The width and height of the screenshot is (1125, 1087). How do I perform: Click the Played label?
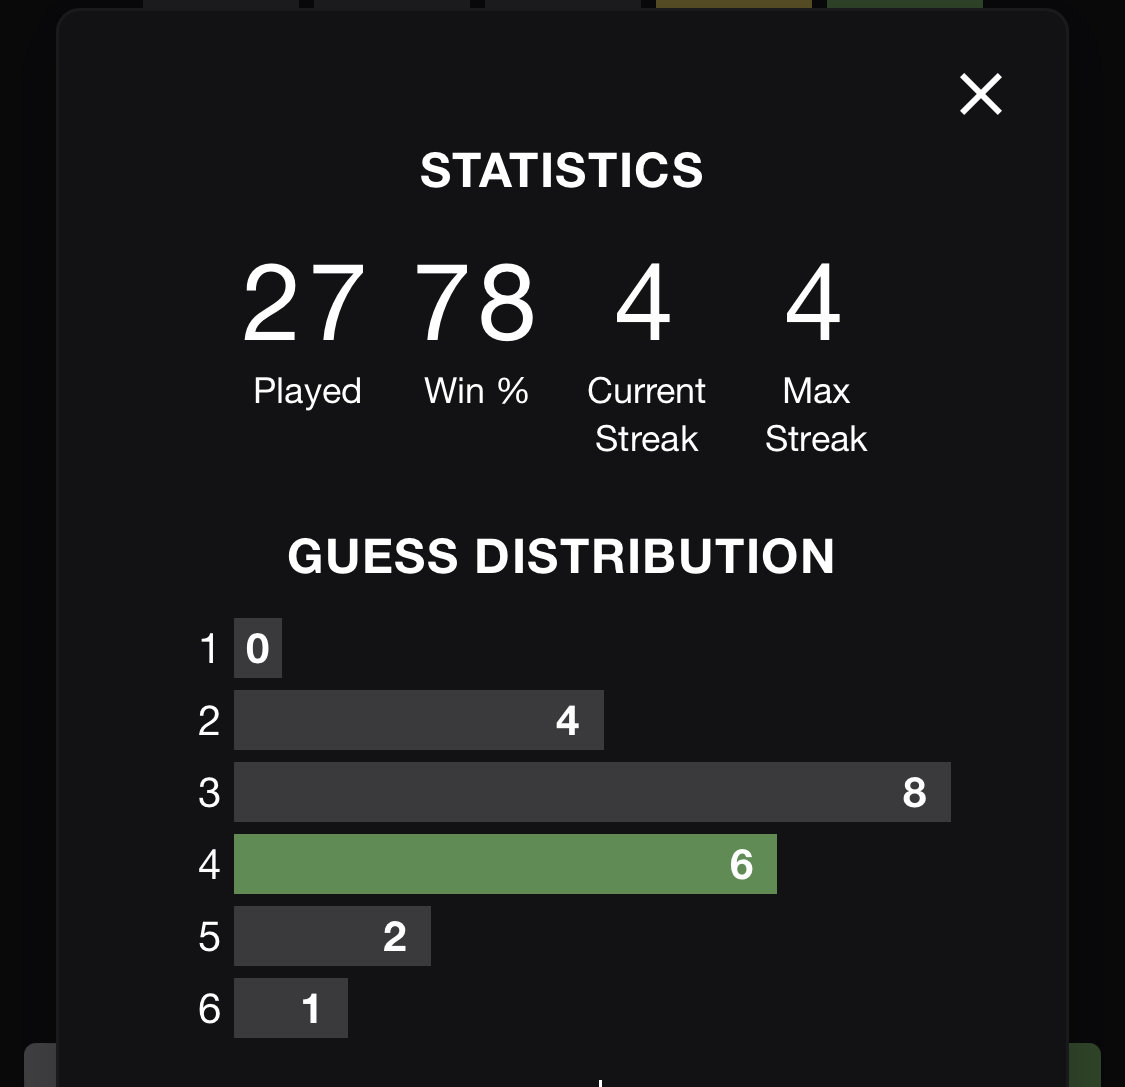pyautogui.click(x=307, y=392)
